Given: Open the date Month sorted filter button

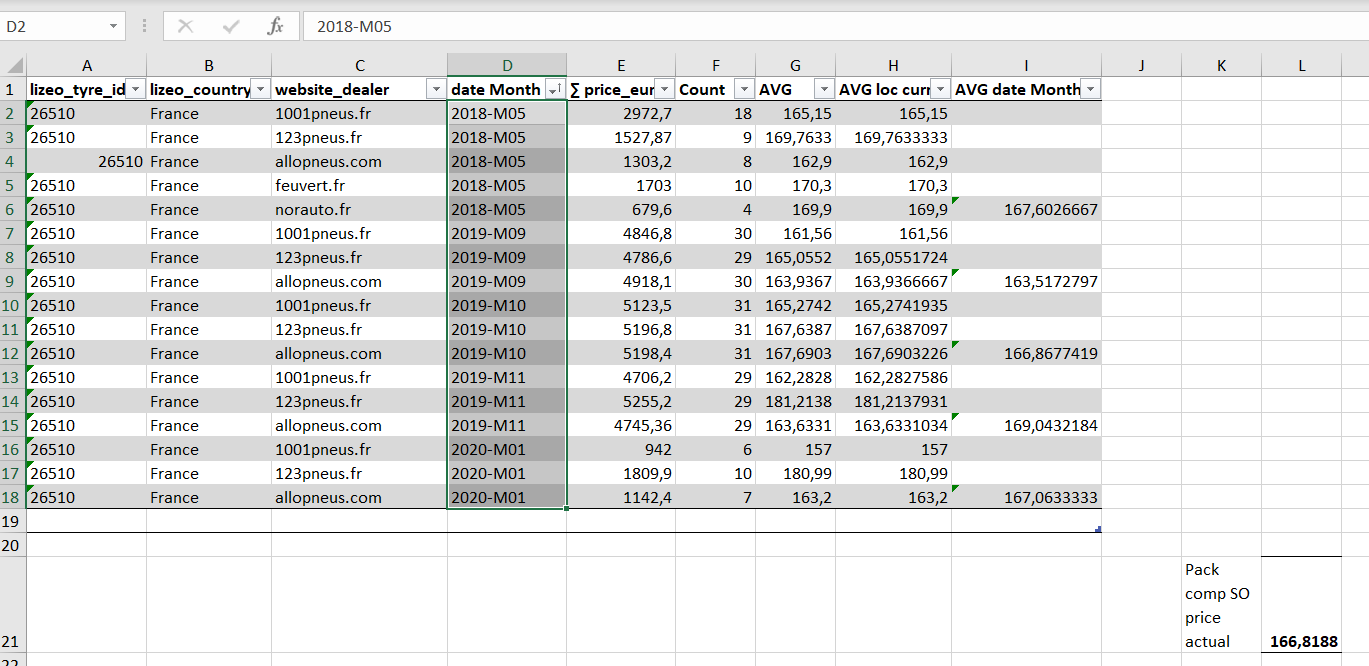Looking at the screenshot, I should pos(555,90).
